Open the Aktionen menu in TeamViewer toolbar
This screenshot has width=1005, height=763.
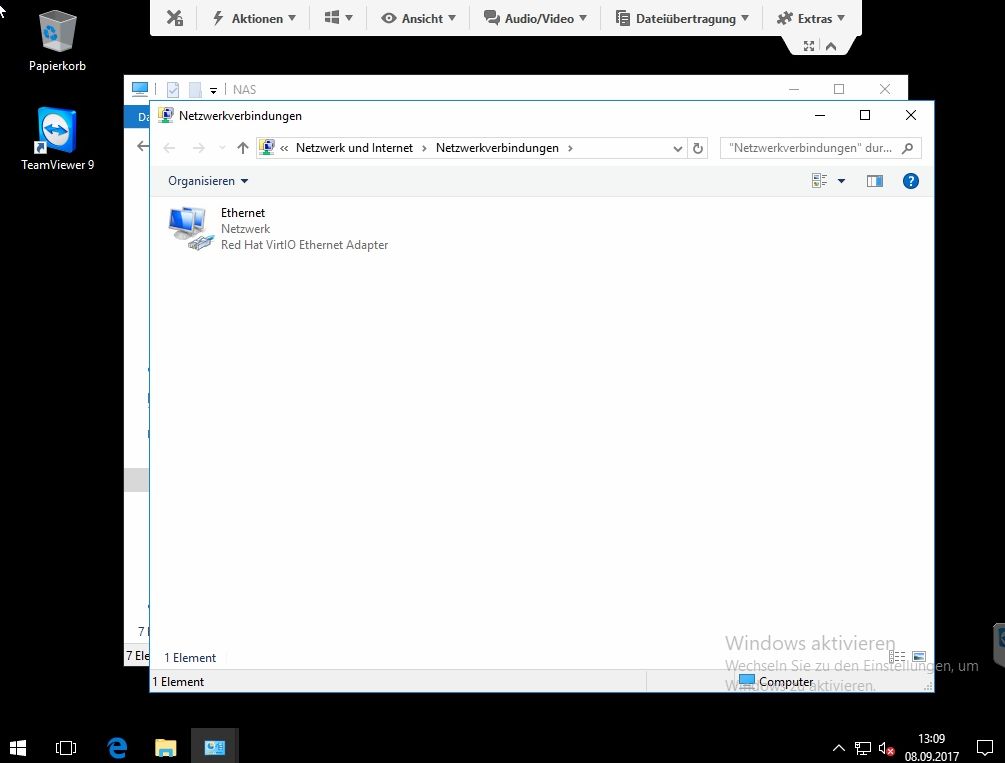[254, 18]
